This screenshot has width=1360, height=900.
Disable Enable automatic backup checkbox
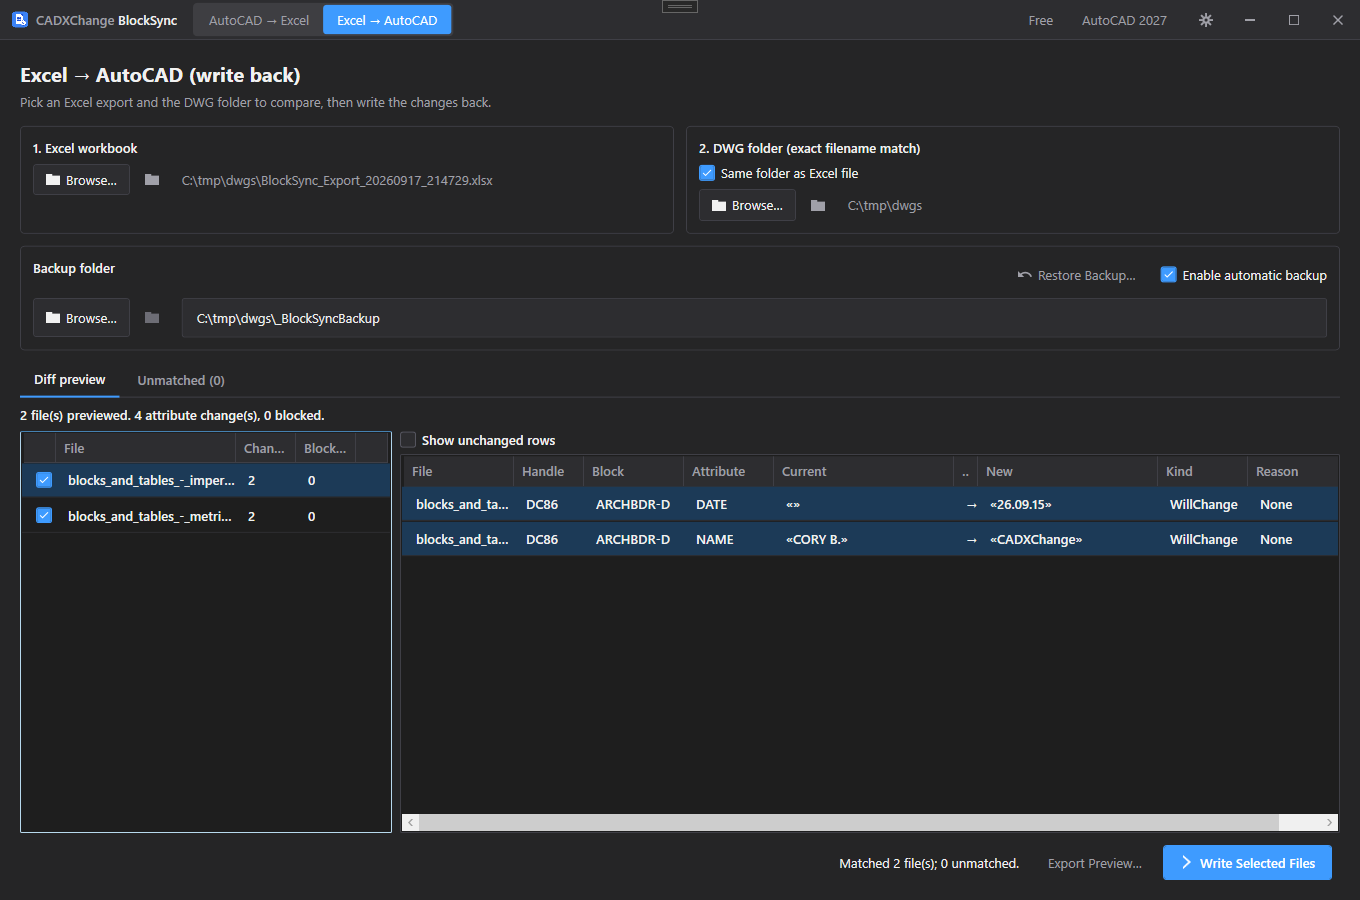click(x=1168, y=275)
